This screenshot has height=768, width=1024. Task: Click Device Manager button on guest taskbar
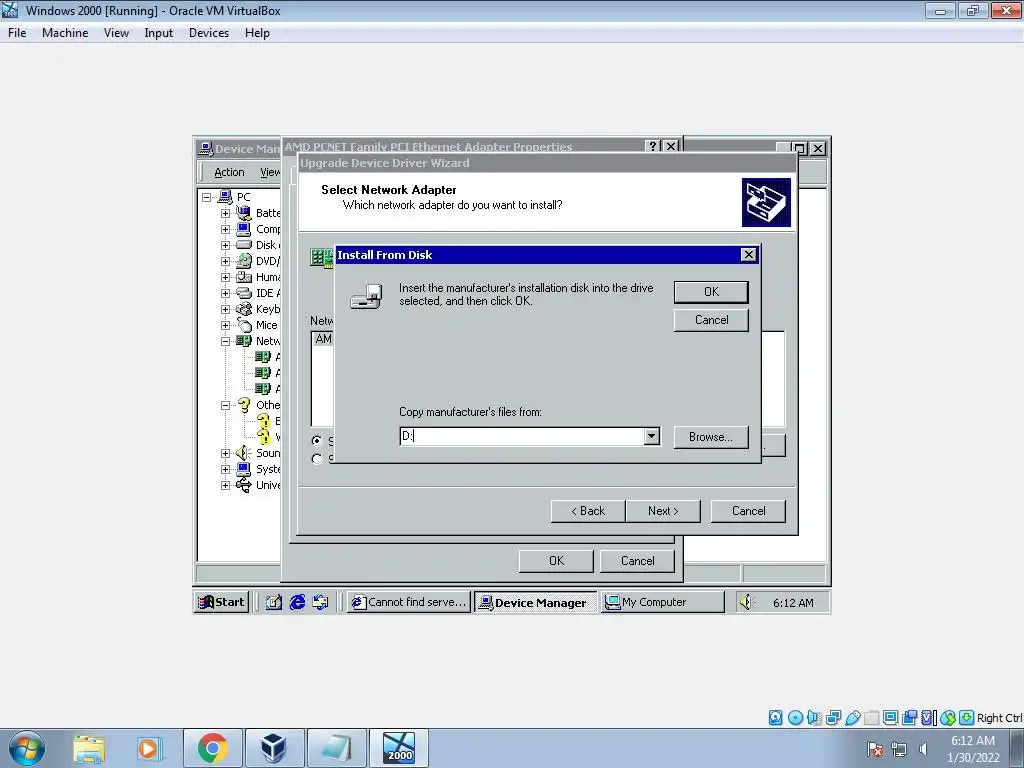point(536,602)
